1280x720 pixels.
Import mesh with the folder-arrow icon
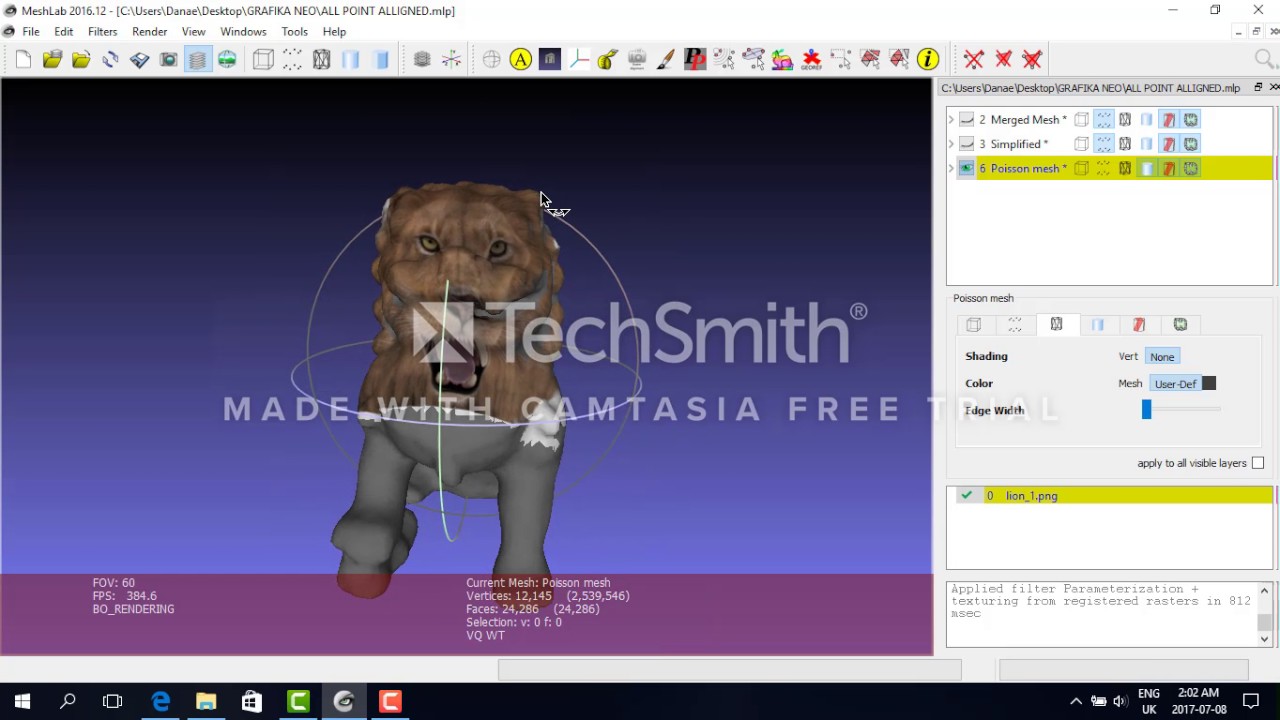pyautogui.click(x=81, y=60)
